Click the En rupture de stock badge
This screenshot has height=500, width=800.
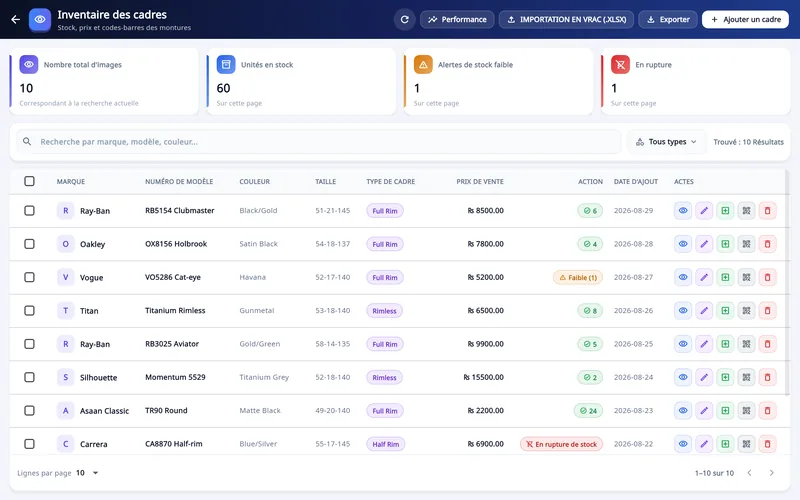(x=561, y=444)
